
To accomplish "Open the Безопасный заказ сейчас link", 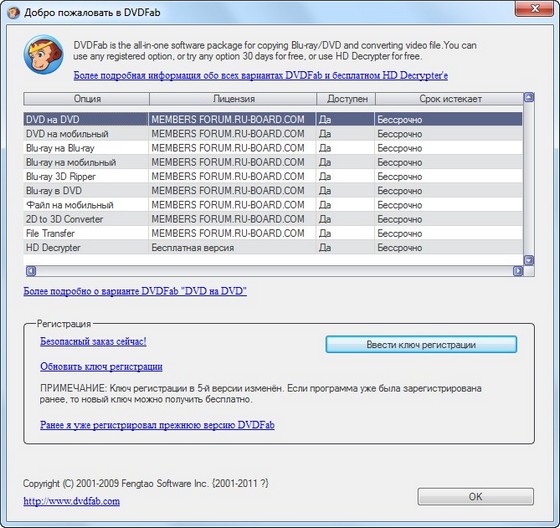I will [x=93, y=342].
